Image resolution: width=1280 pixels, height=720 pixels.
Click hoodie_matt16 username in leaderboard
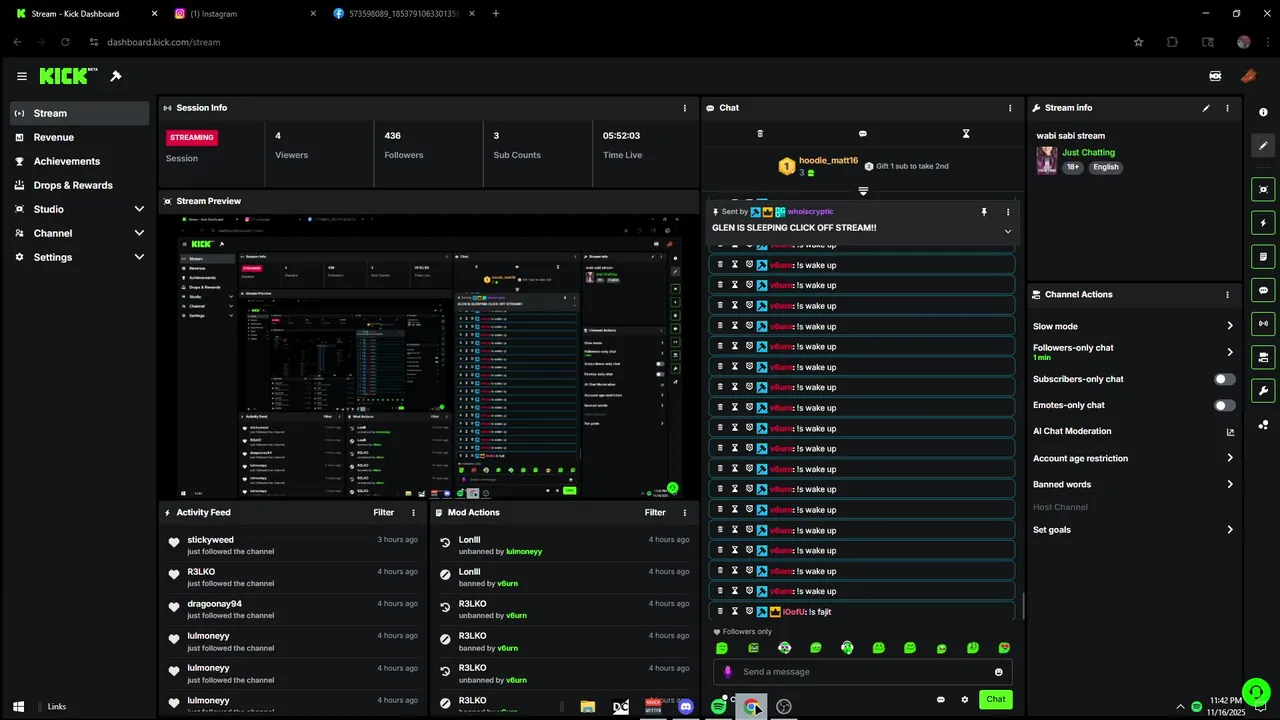click(x=829, y=160)
